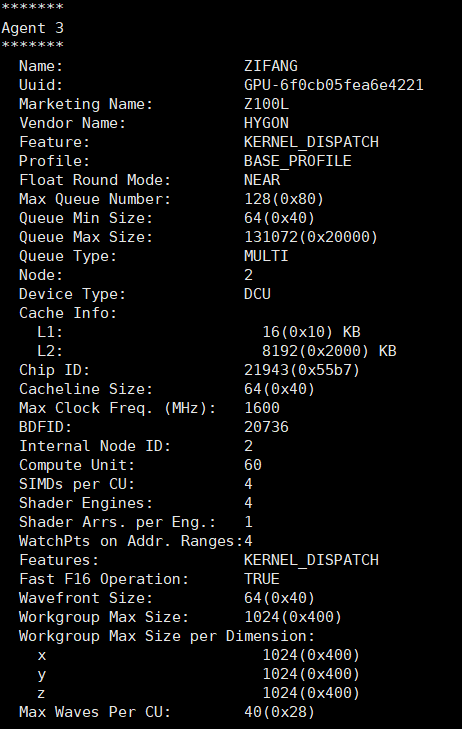Select the L1 cache value '16(0x10) KB'

pyautogui.click(x=311, y=332)
